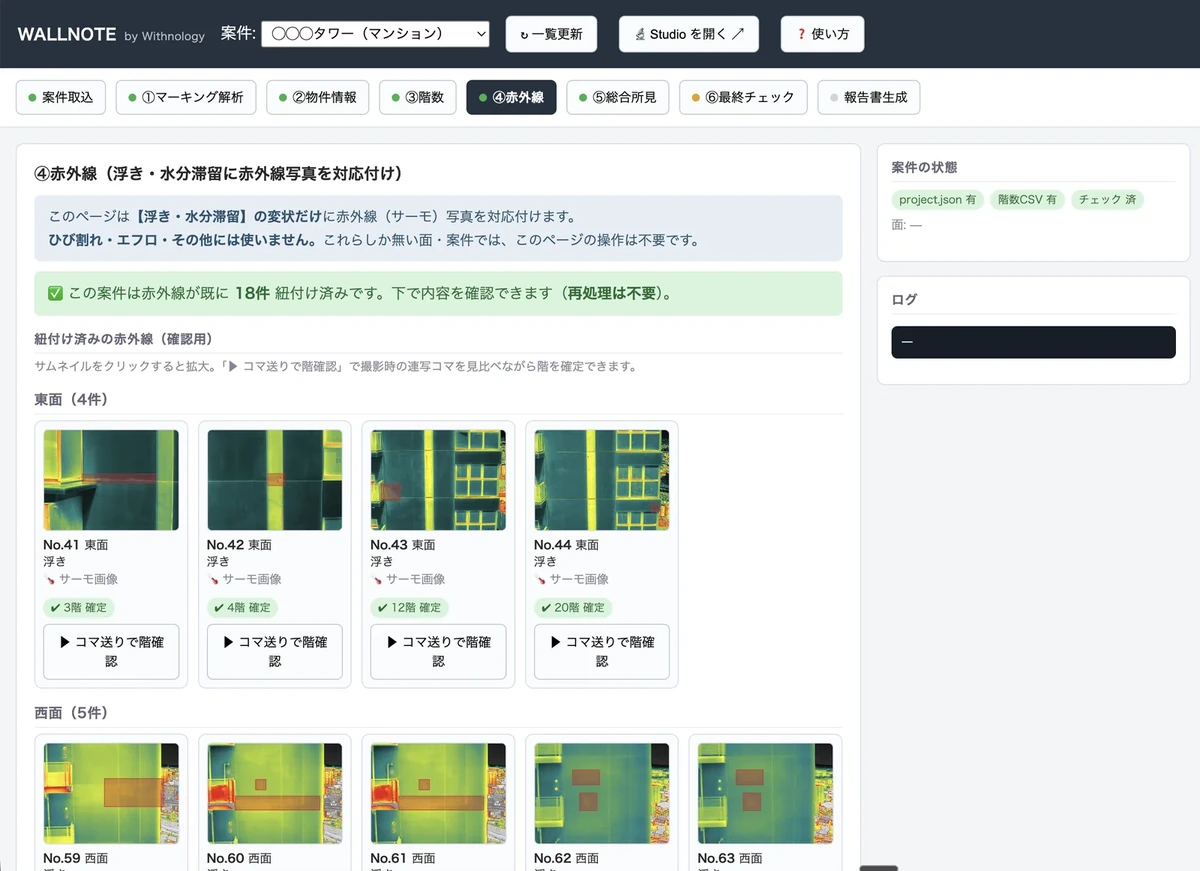Switch to the ③階数 tab
Viewport: 1200px width, 871px height.
418,98
